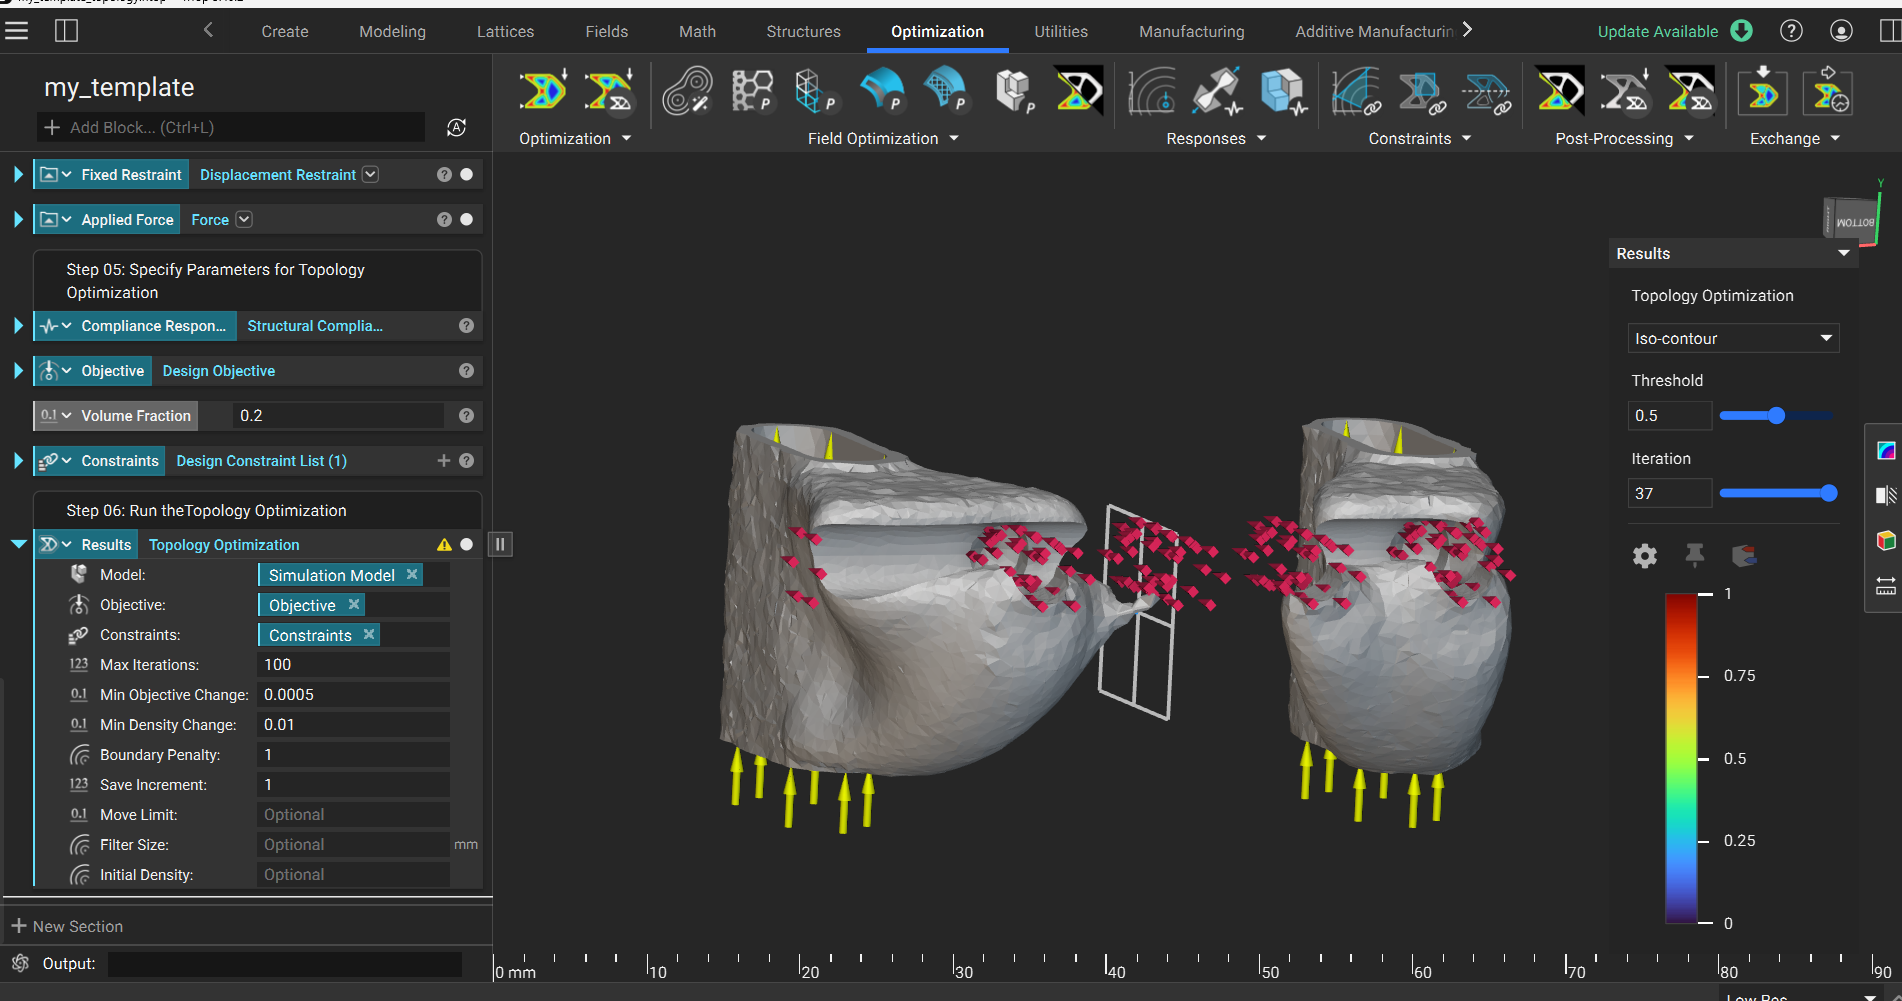Switch to the Fields tab
1902x1001 pixels.
point(606,31)
